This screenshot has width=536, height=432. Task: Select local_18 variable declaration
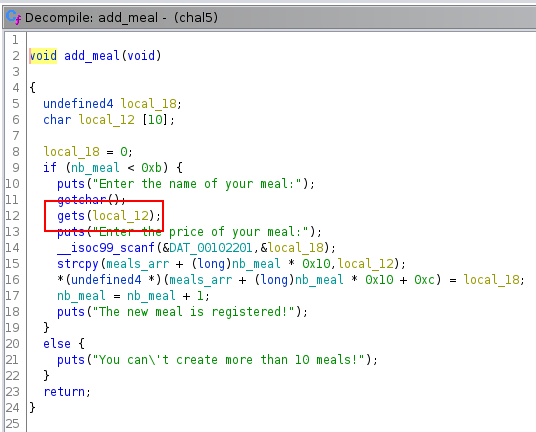pyautogui.click(x=149, y=104)
